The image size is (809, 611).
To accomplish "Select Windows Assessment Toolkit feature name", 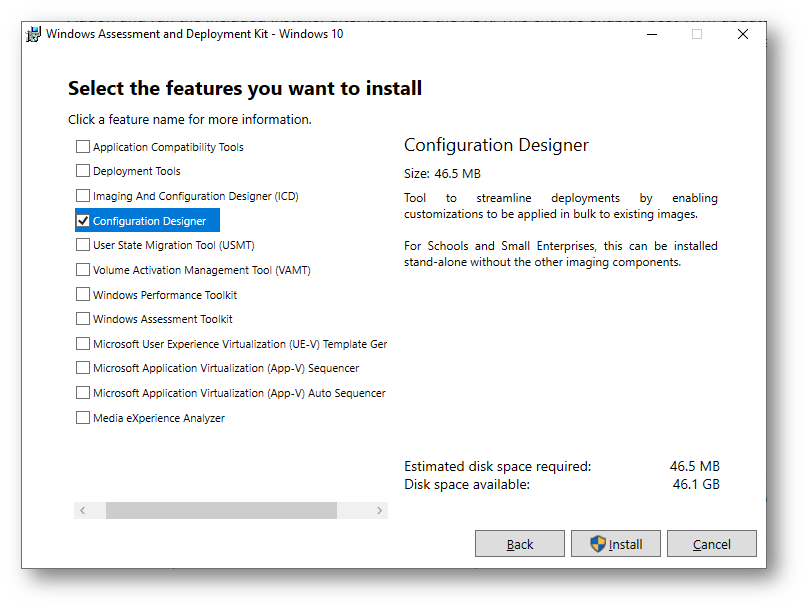I will click(163, 319).
